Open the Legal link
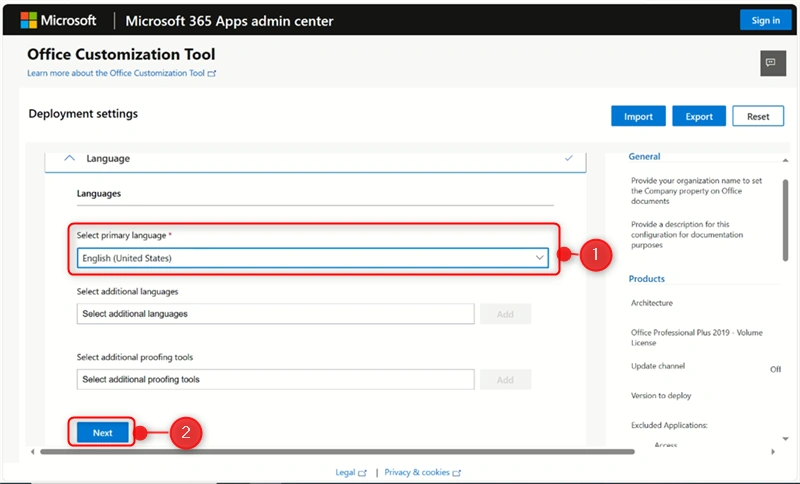This screenshot has width=800, height=484. [x=351, y=472]
